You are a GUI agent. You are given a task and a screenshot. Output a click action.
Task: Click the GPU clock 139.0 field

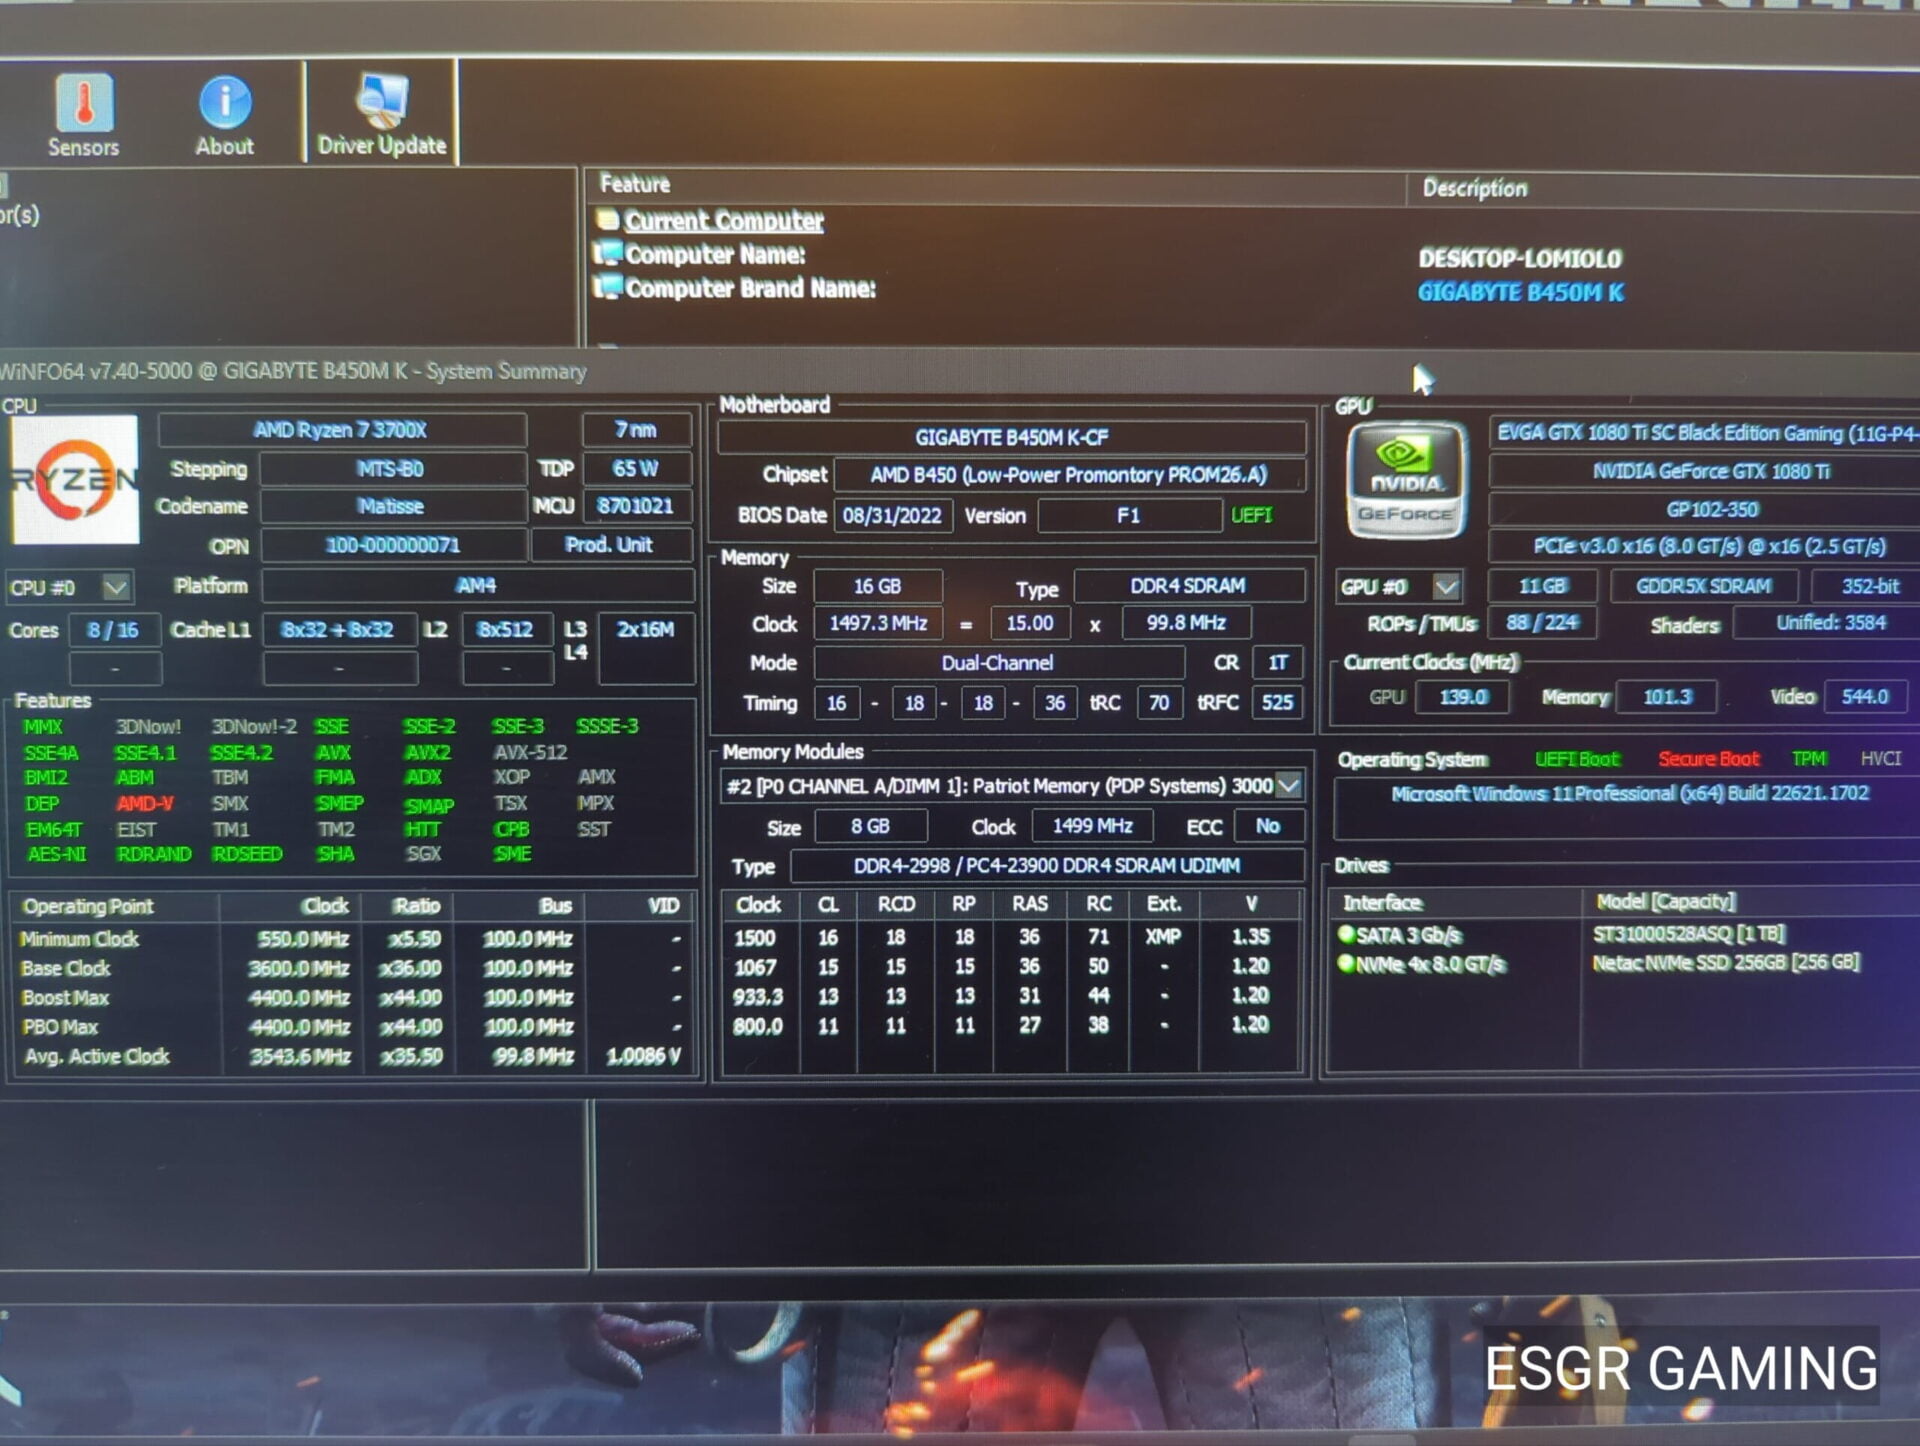click(1462, 697)
